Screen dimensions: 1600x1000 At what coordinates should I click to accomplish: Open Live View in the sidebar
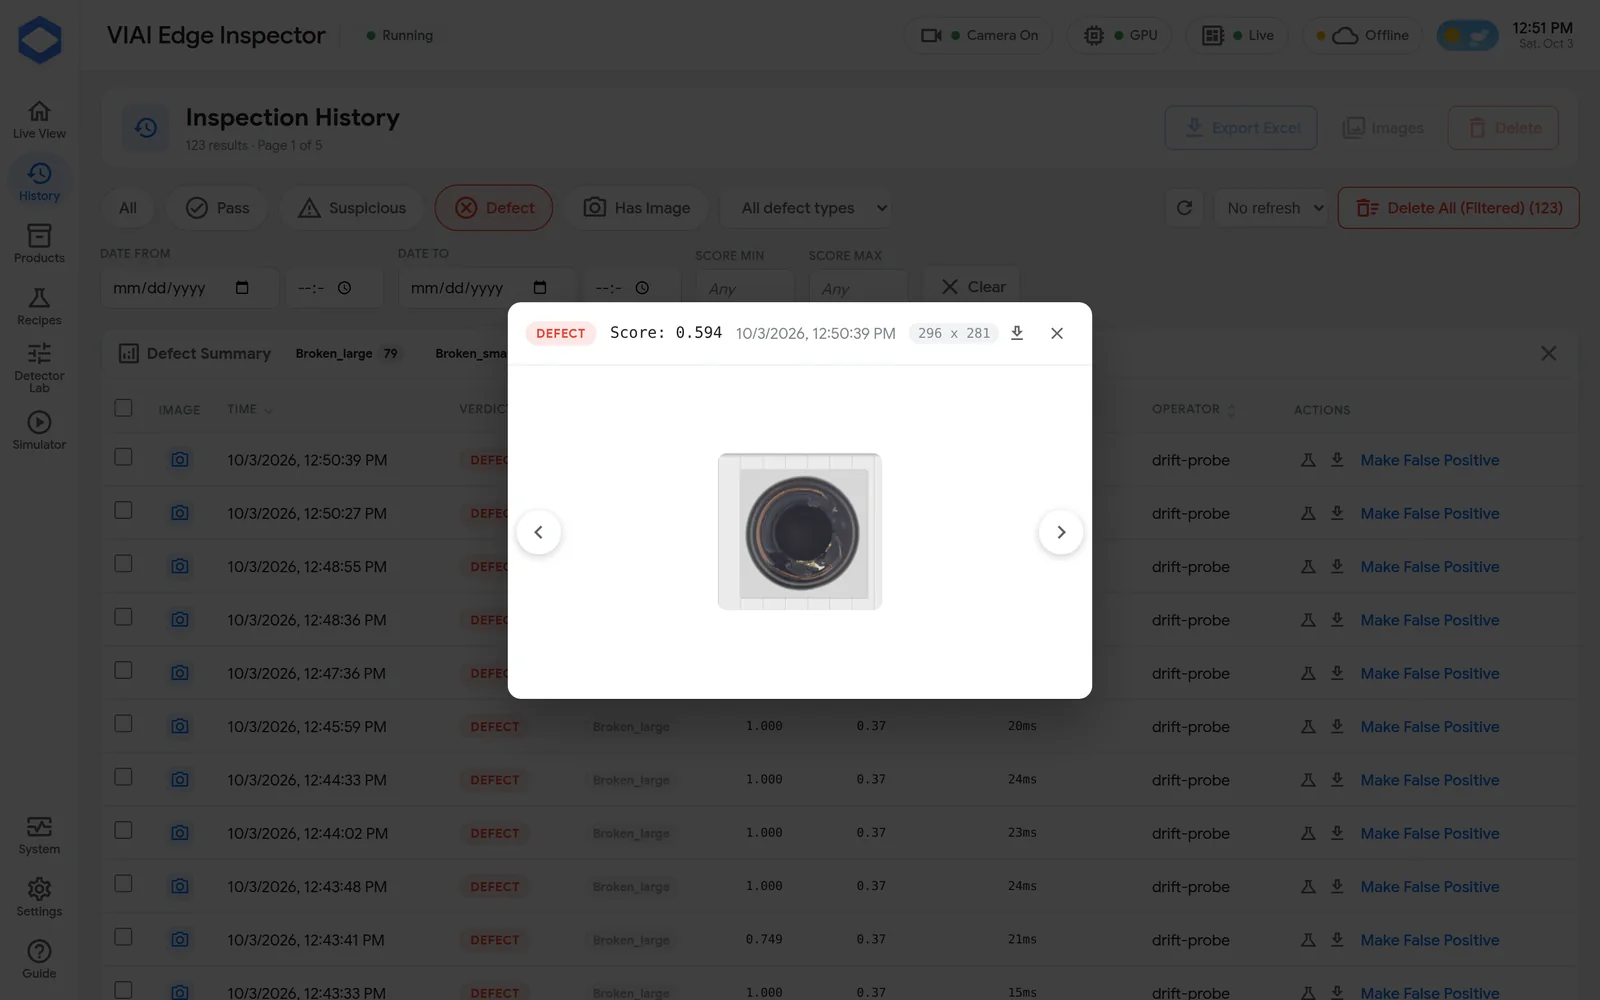[x=39, y=120]
